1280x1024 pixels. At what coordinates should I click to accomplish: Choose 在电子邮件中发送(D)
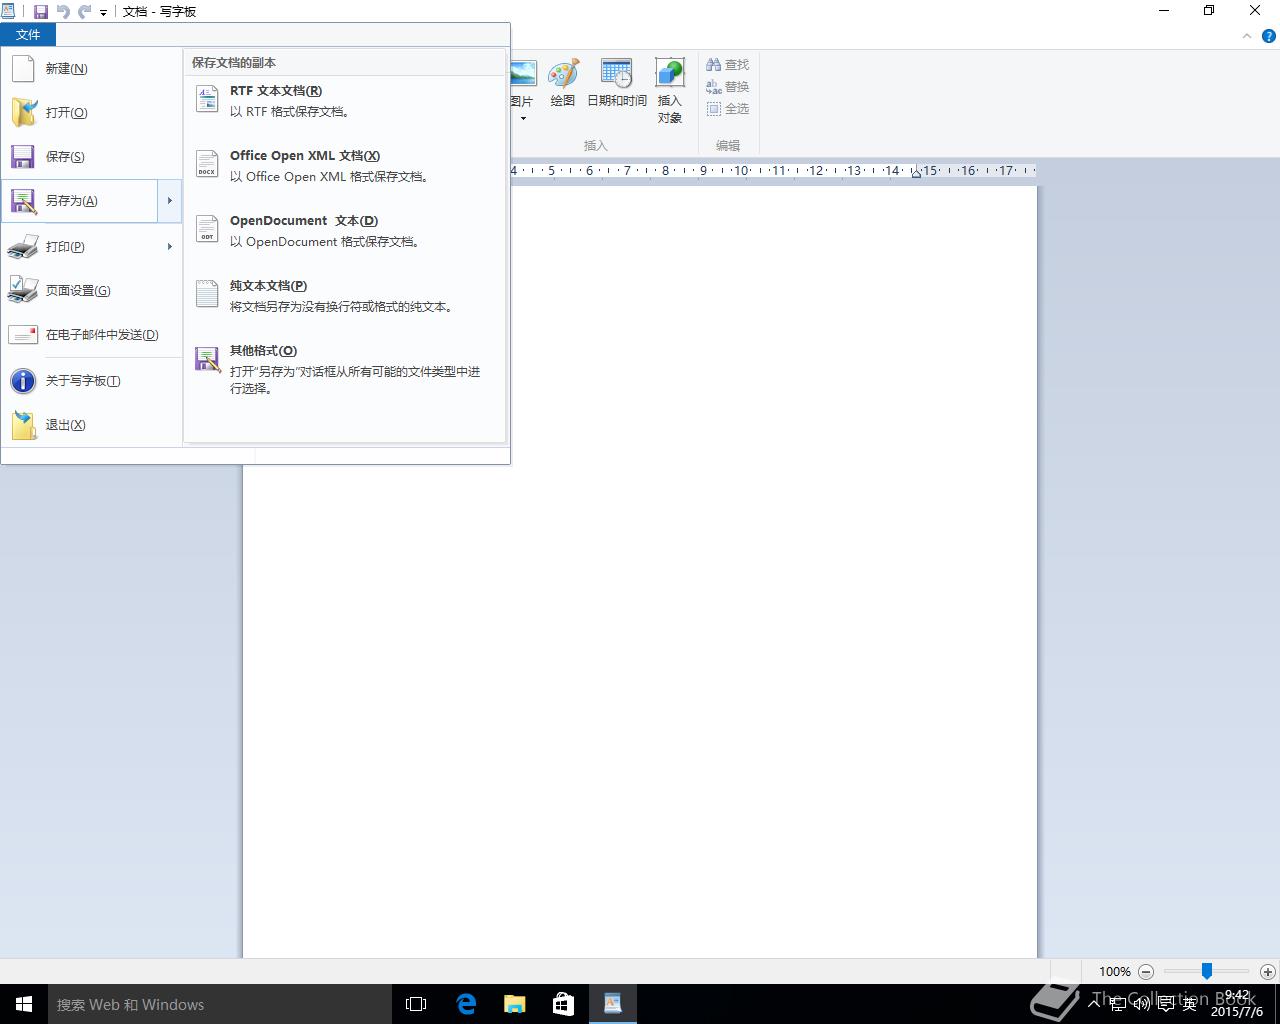click(91, 334)
